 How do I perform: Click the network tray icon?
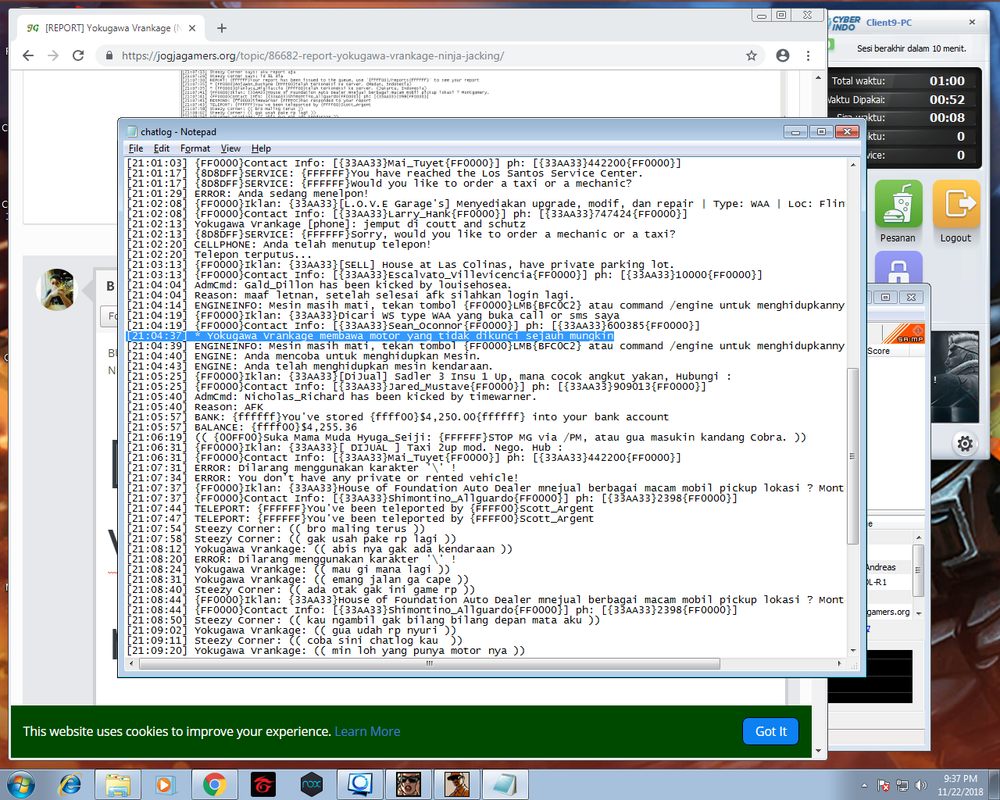[x=902, y=785]
